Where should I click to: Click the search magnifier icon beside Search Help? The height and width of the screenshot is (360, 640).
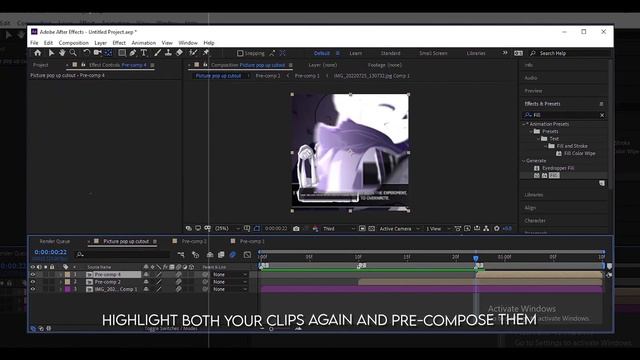[533, 53]
